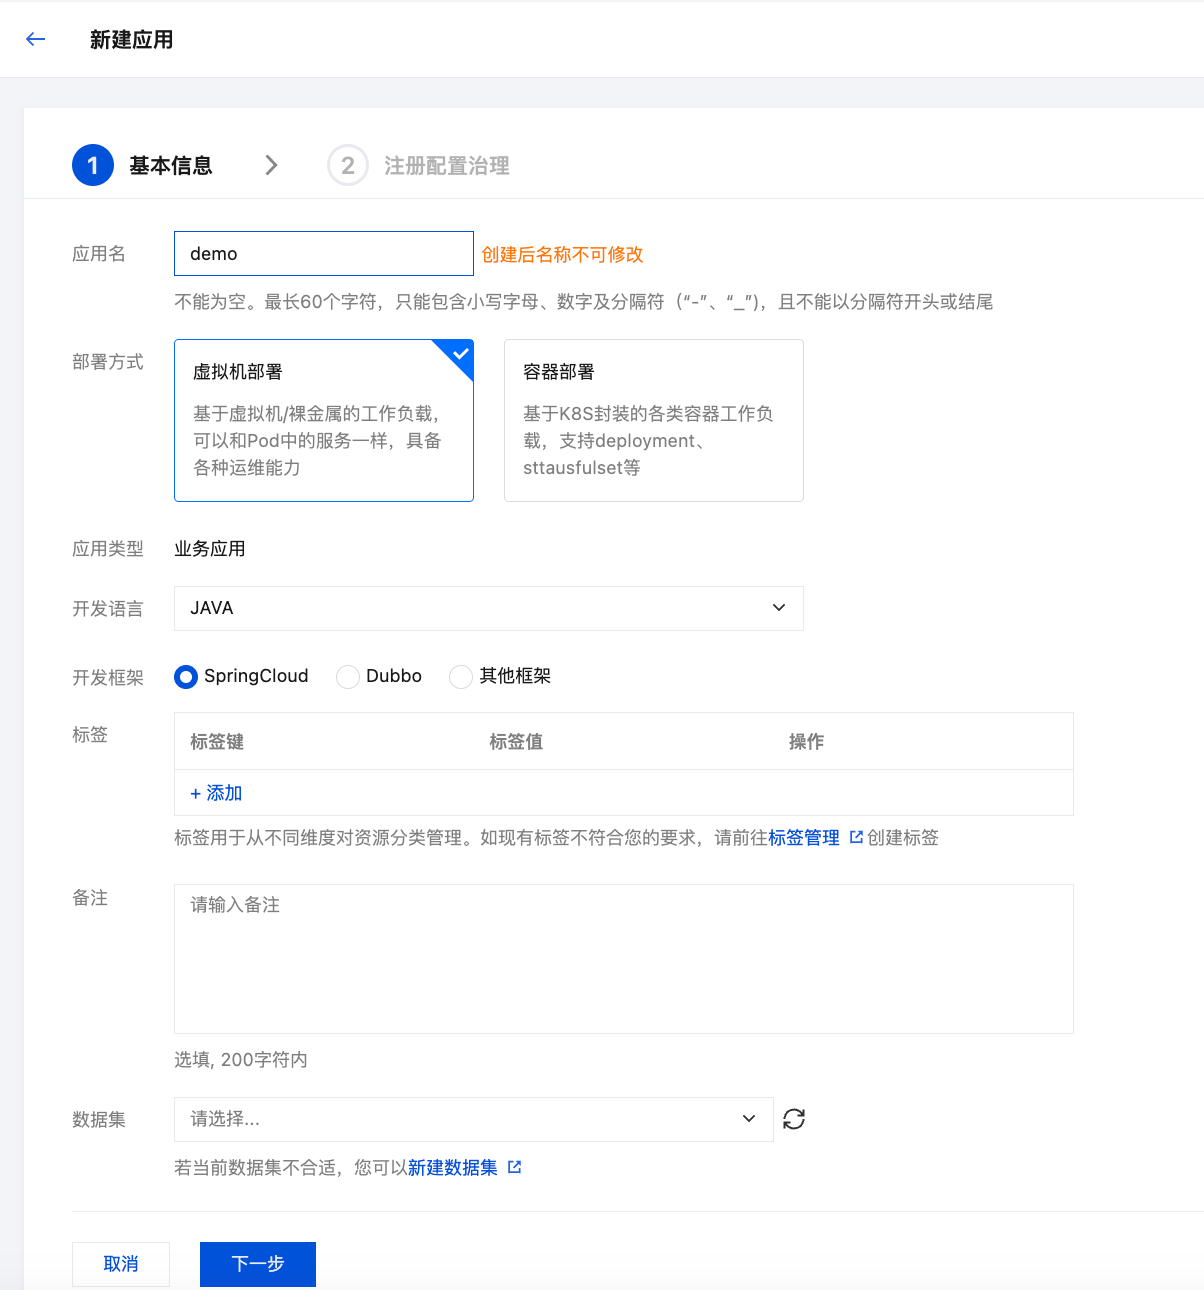Click step 1 number circle
Viewport: 1204px width, 1290px height.
(x=93, y=165)
